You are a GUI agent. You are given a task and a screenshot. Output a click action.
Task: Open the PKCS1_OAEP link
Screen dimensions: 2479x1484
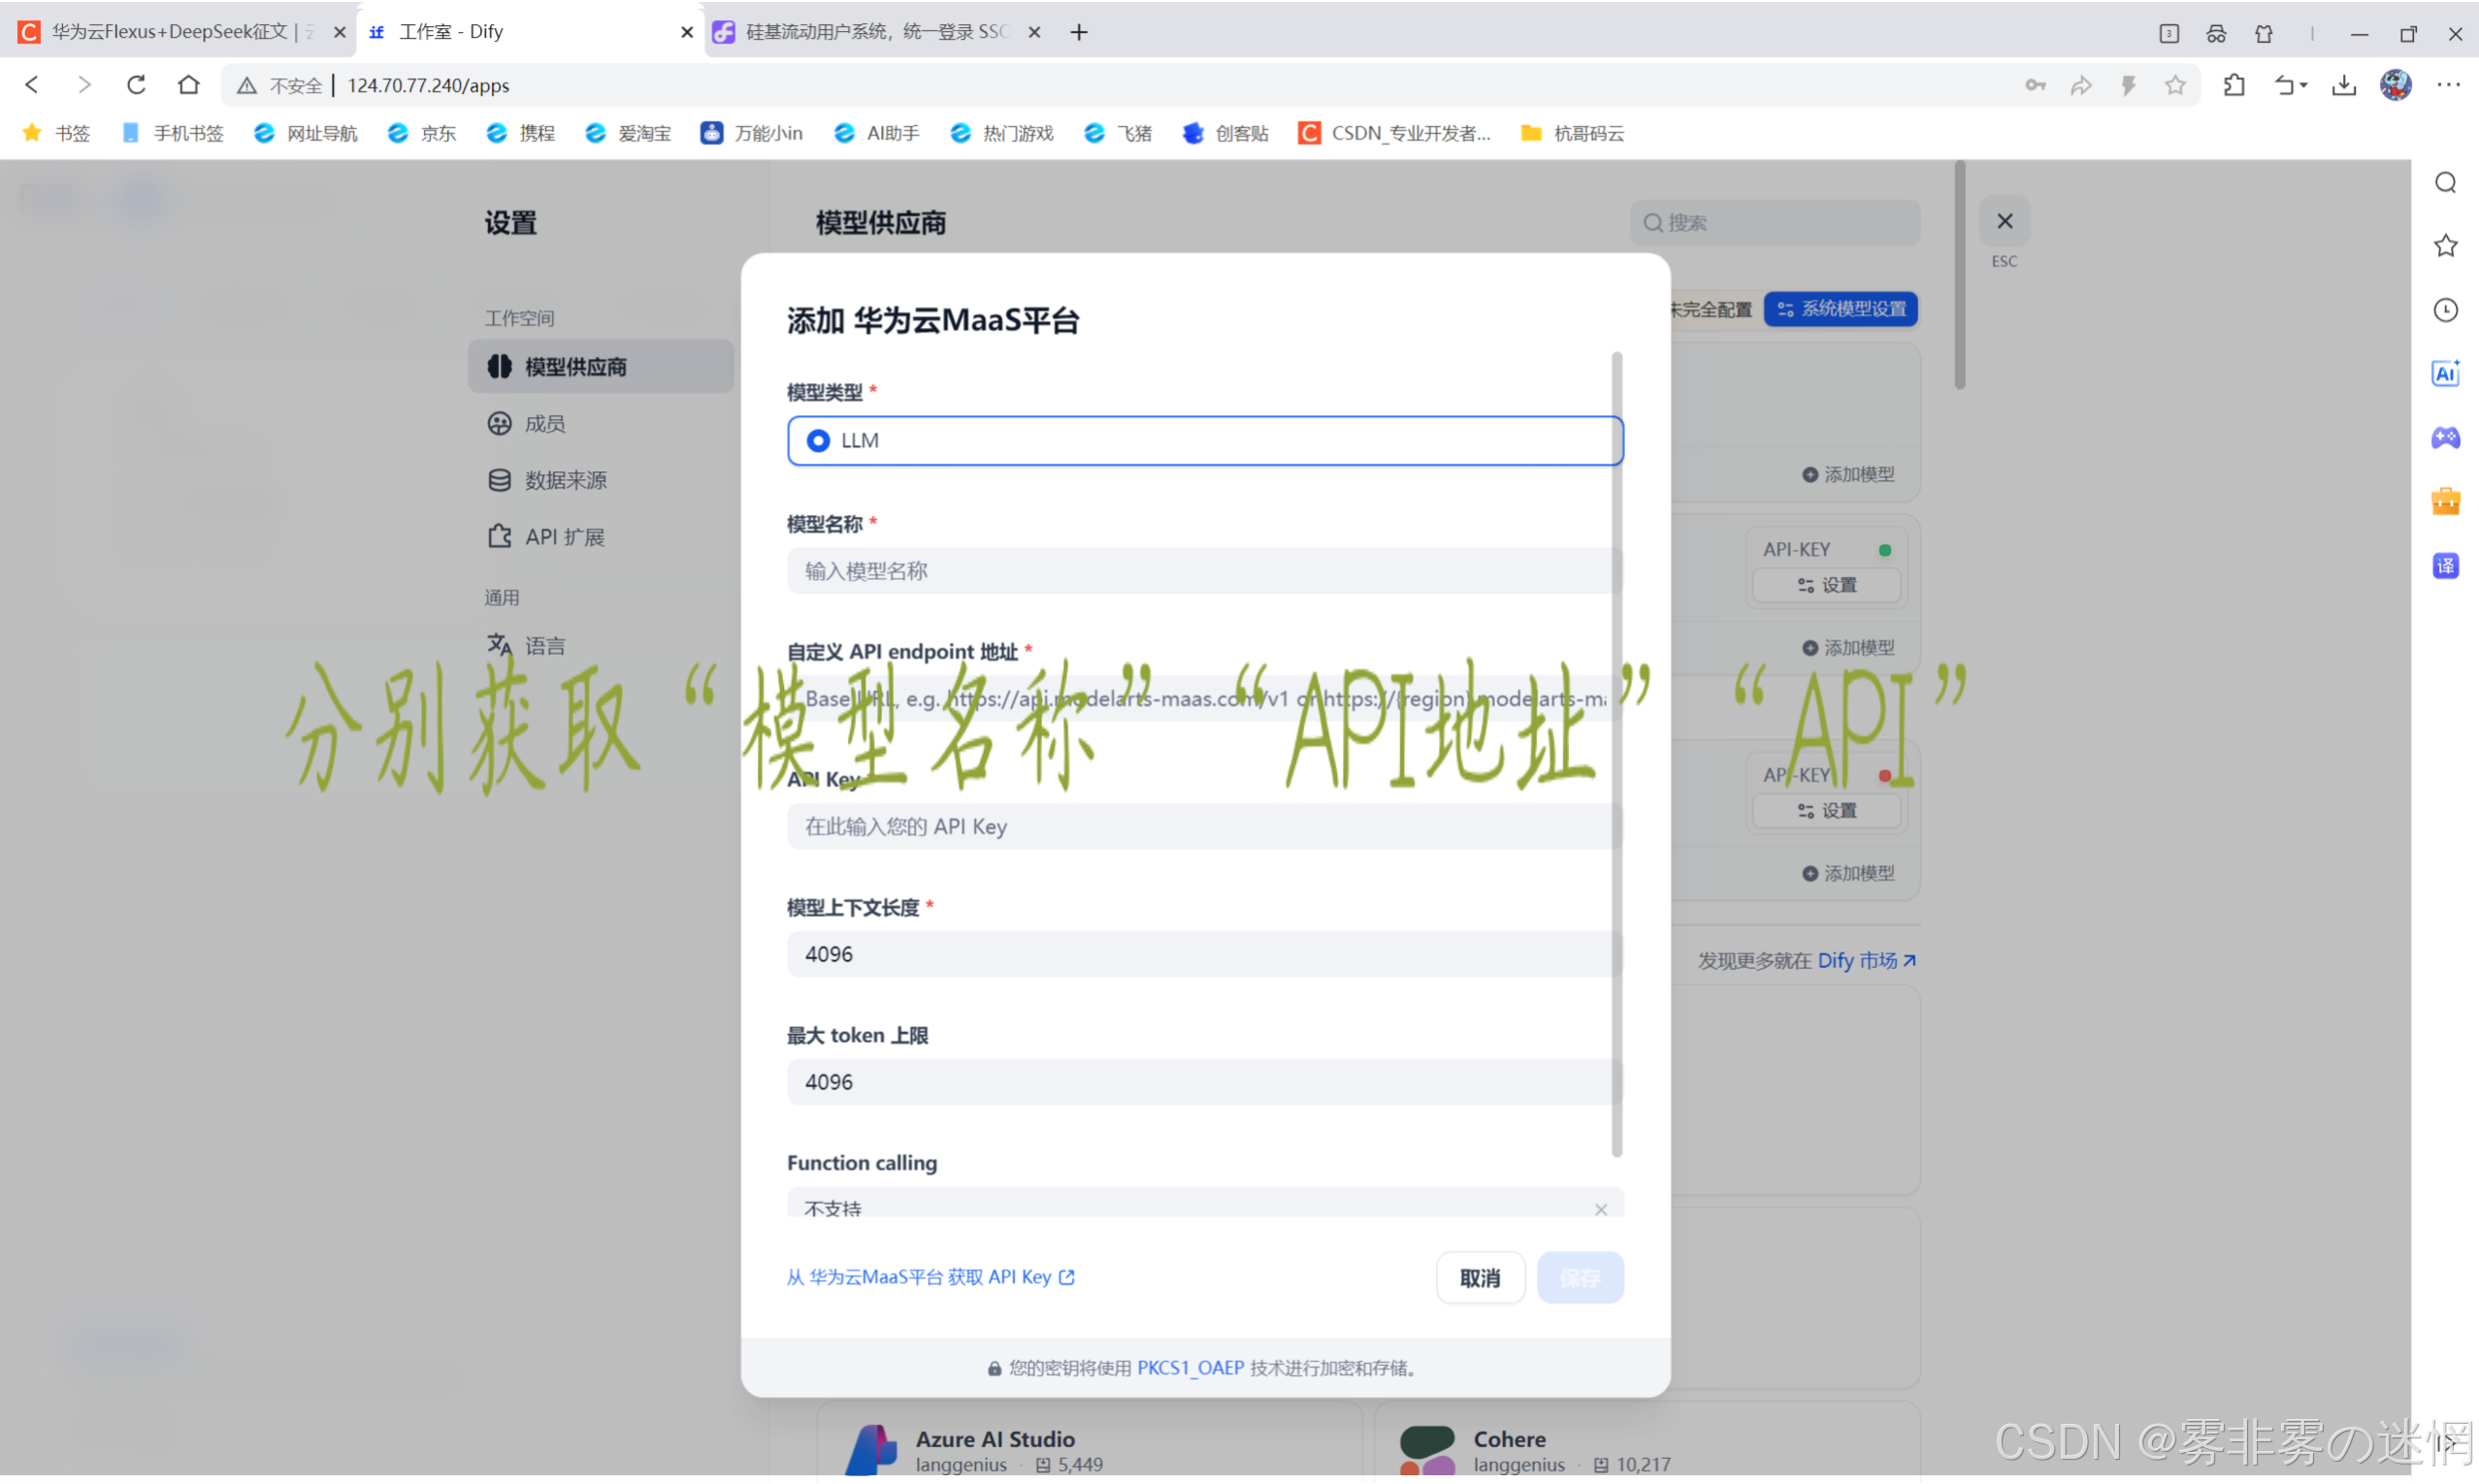coord(1190,1369)
